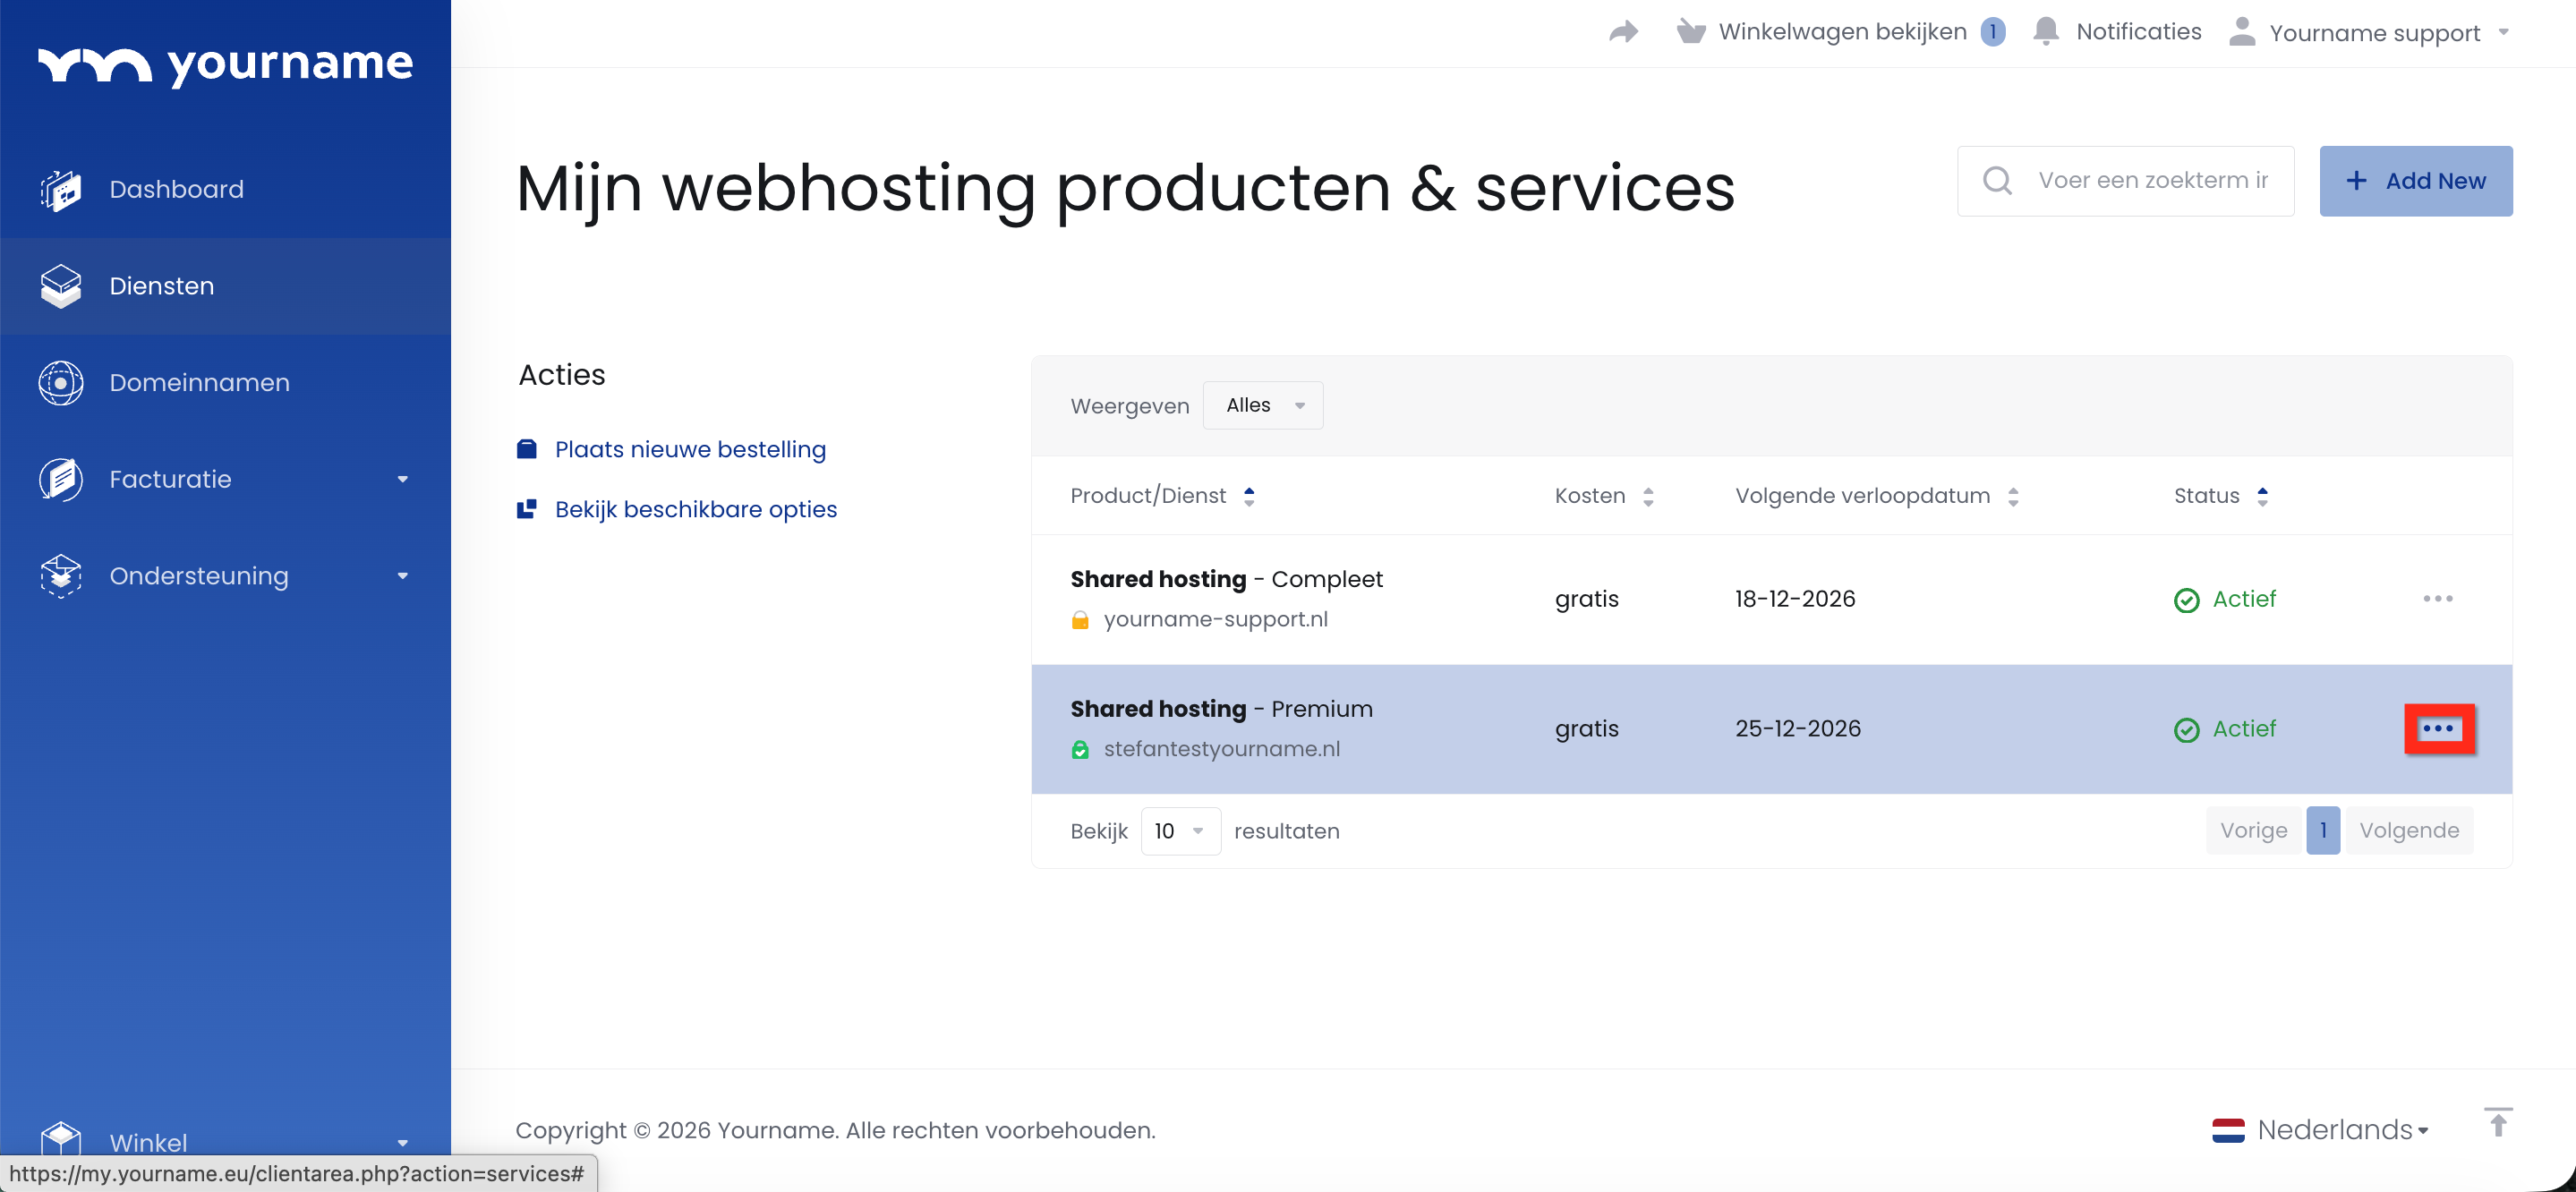Go to Dashboard in the sidebar
Viewport: 2576px width, 1192px height.
176,189
